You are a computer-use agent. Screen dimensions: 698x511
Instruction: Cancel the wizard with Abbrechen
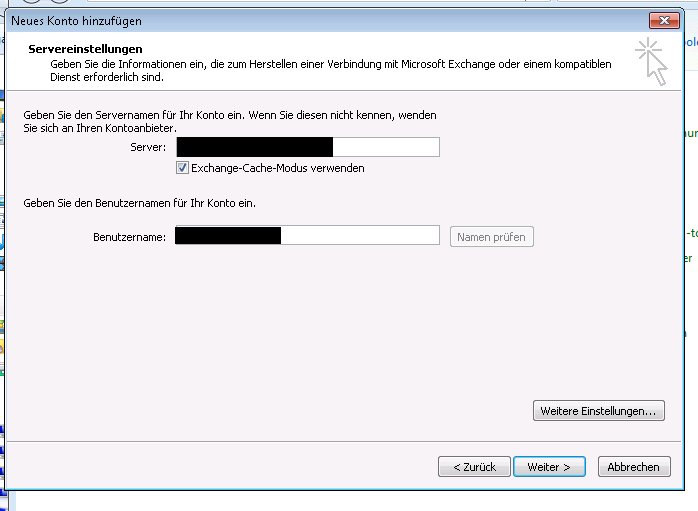[x=634, y=466]
